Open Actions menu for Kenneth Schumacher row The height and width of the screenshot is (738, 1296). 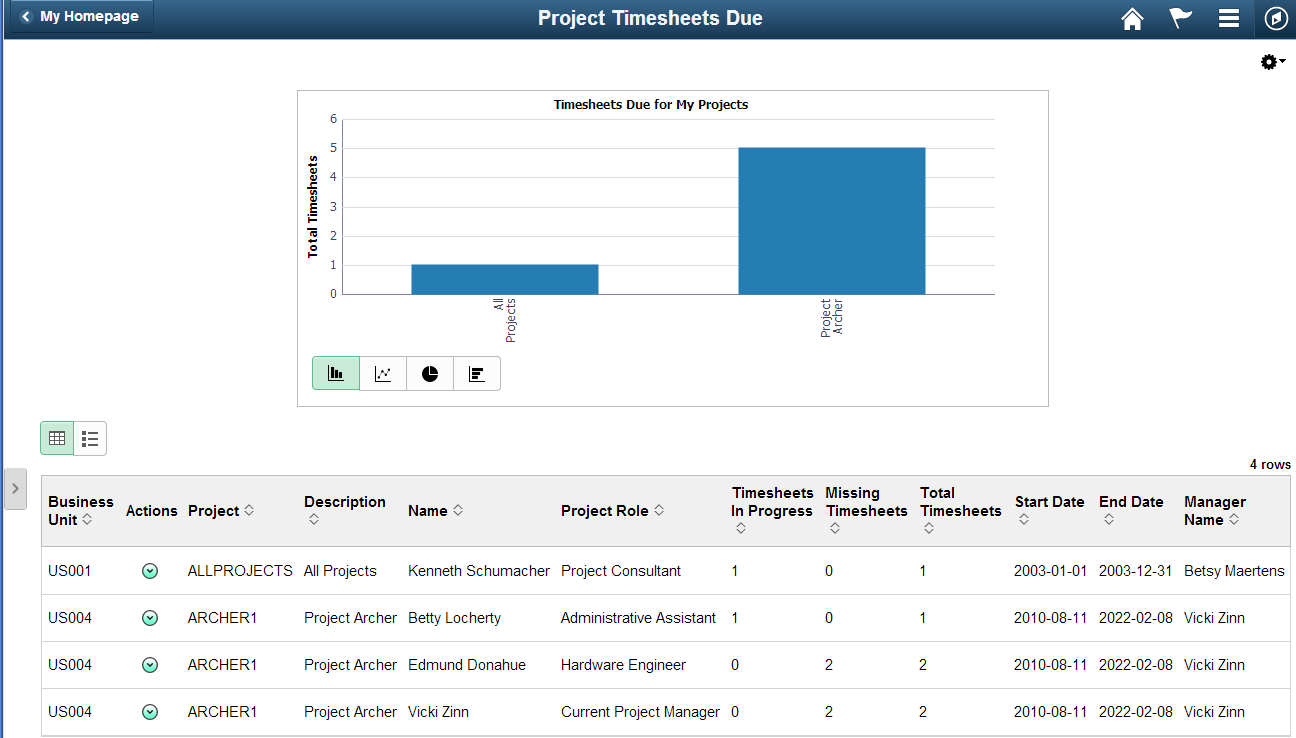click(150, 571)
